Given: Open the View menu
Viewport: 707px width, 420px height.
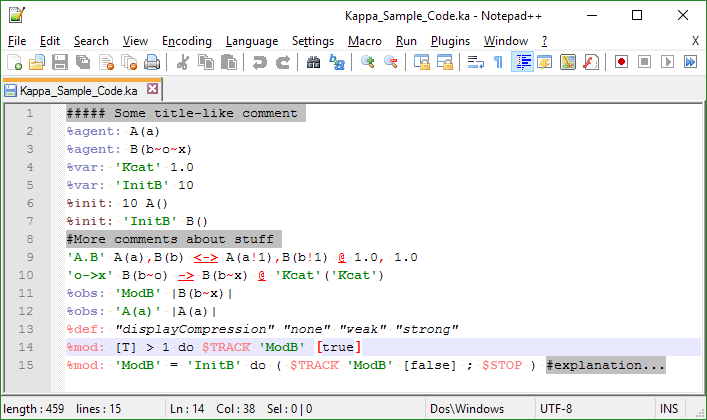Looking at the screenshot, I should coord(135,41).
